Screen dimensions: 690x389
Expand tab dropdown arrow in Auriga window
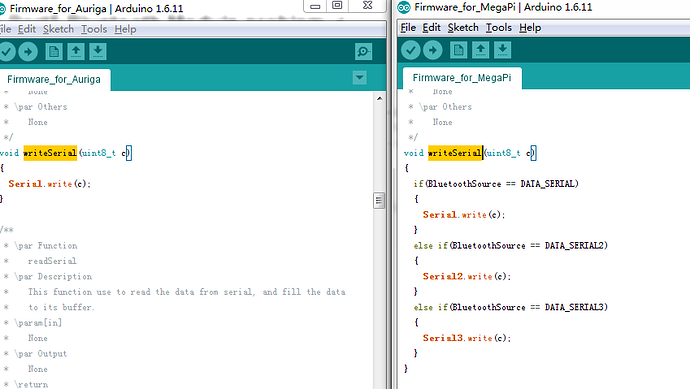click(360, 78)
